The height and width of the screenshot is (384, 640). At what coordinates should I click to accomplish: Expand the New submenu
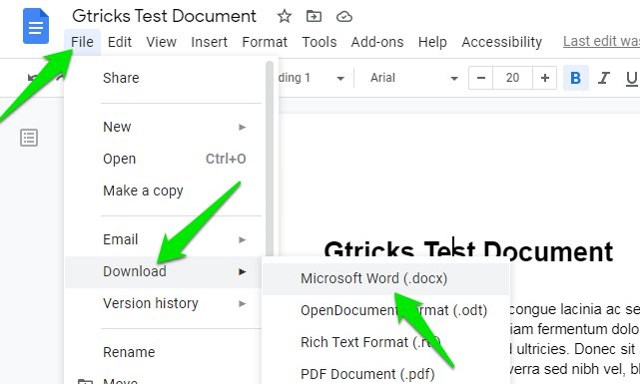click(174, 127)
